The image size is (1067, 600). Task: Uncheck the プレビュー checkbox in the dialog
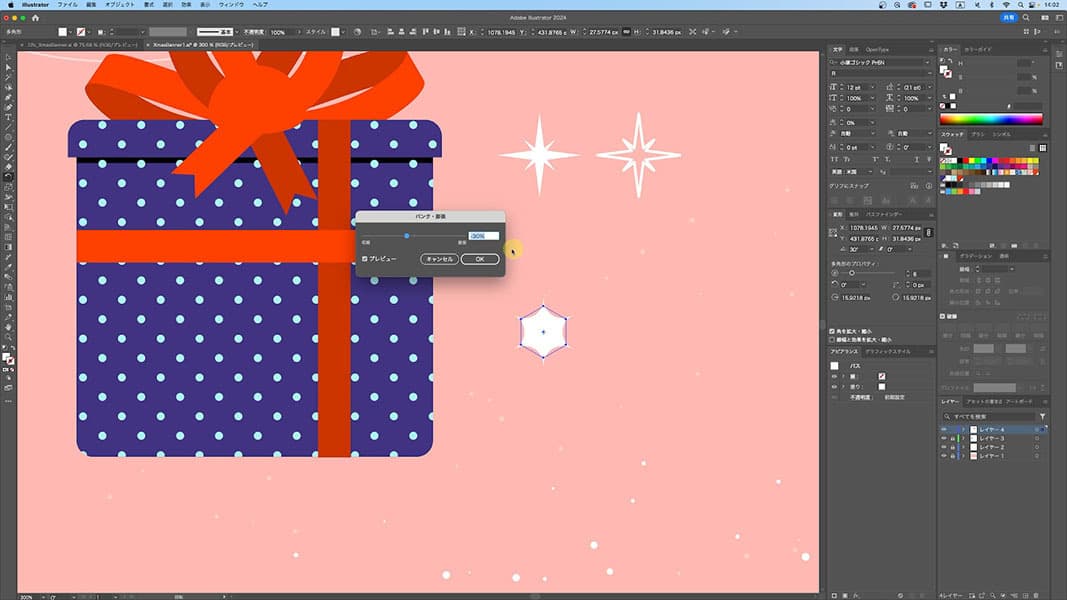click(365, 259)
